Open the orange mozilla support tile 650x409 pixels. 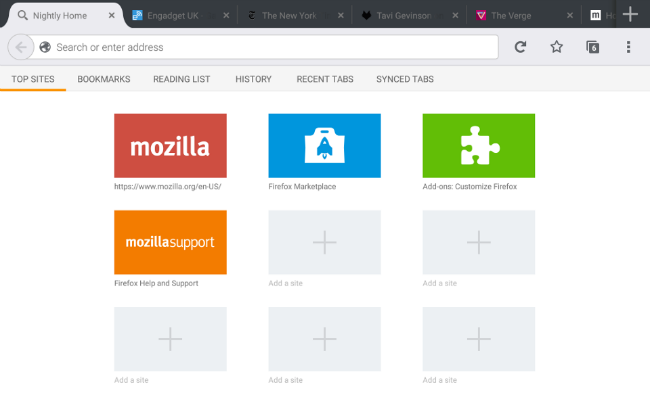coord(170,242)
